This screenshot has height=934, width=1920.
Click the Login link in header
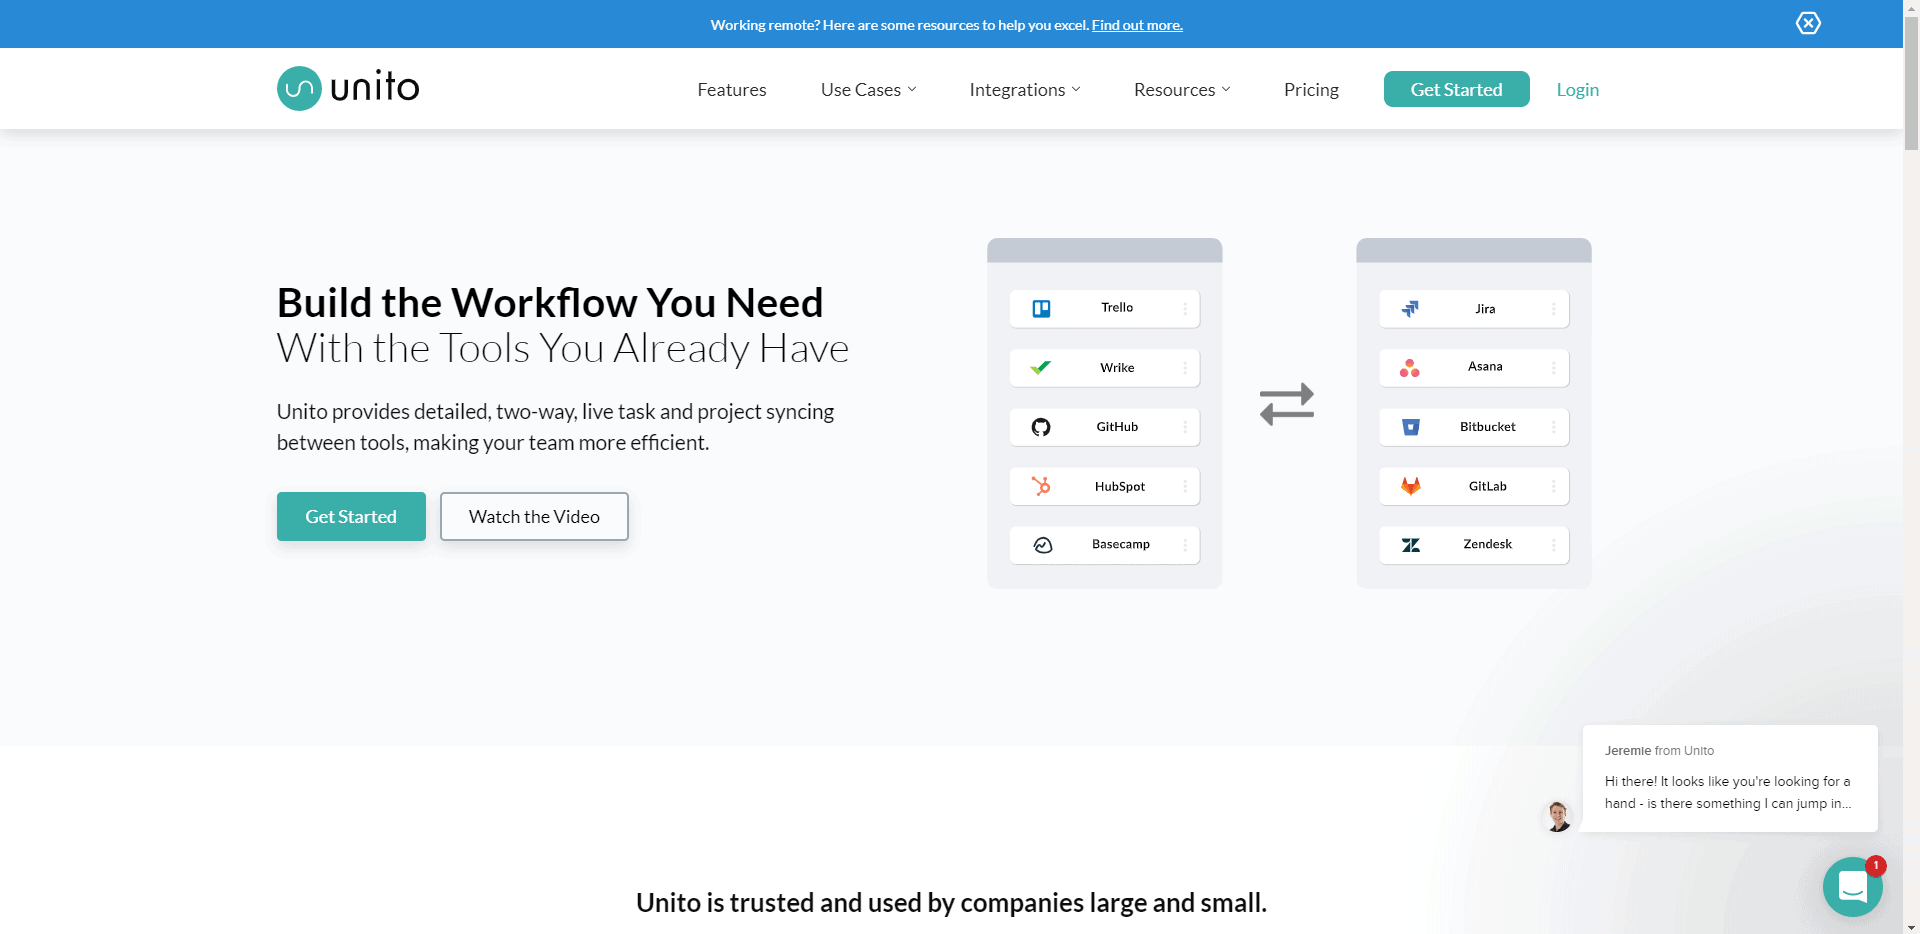[x=1577, y=90]
